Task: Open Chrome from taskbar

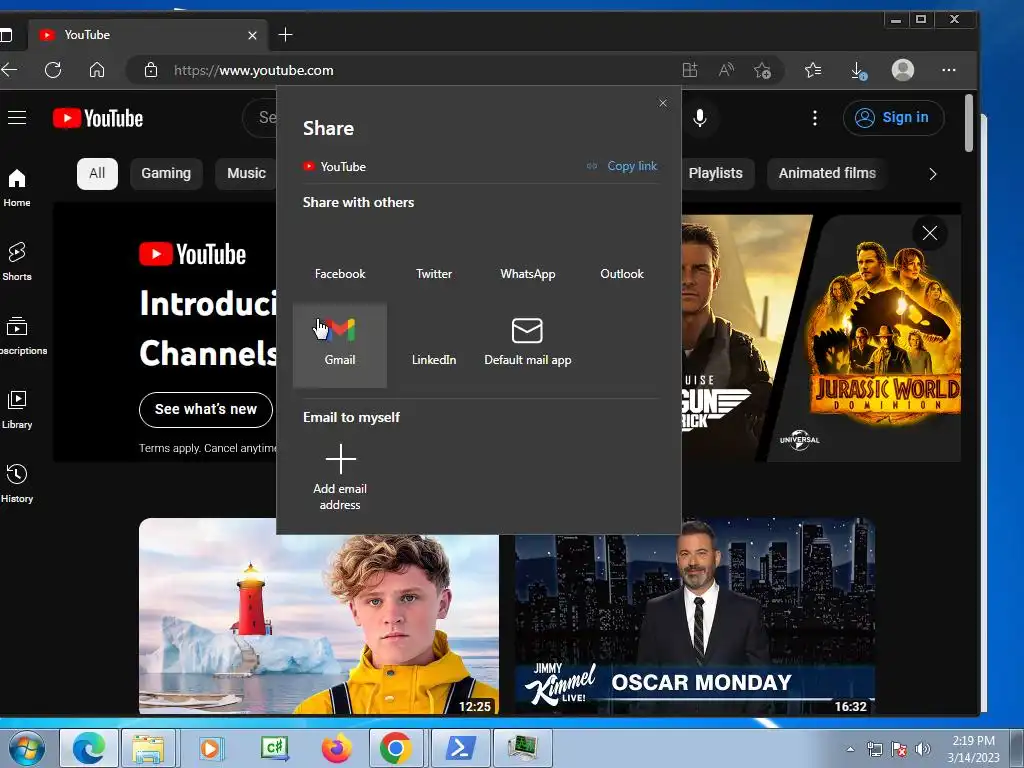Action: coord(396,748)
